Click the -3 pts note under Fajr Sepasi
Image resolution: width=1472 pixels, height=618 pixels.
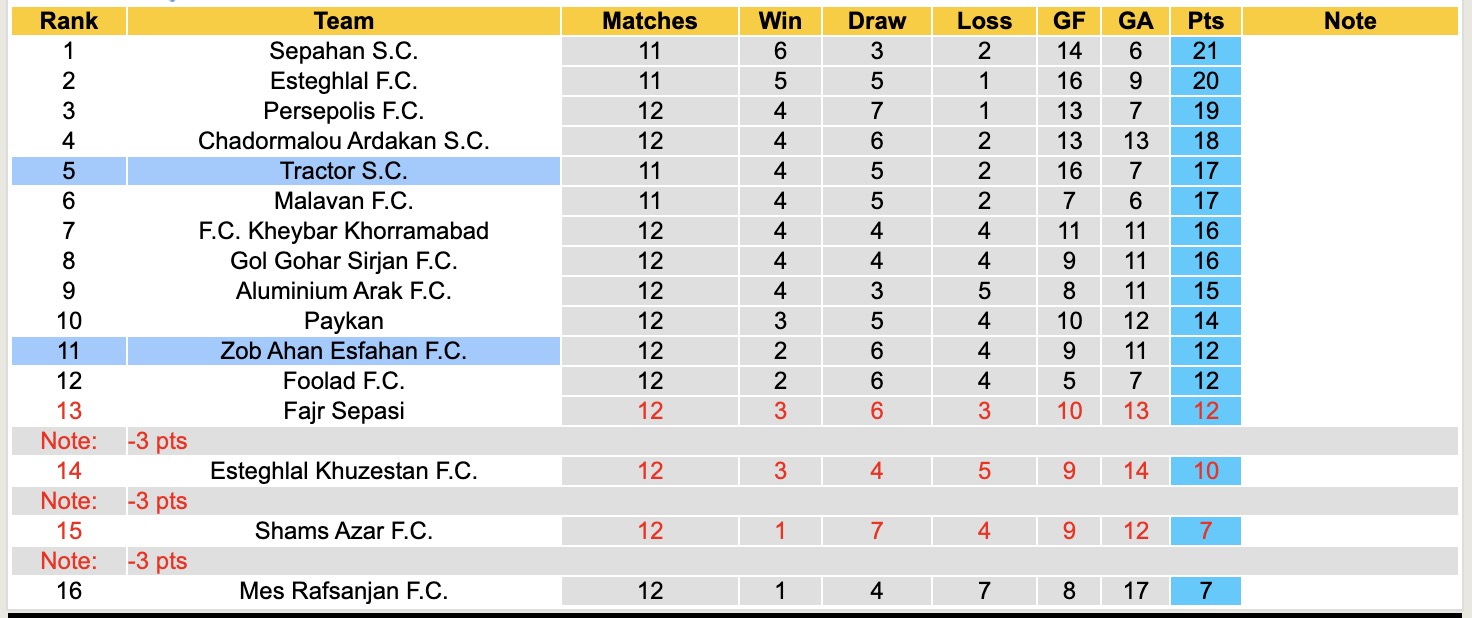pyautogui.click(x=158, y=441)
